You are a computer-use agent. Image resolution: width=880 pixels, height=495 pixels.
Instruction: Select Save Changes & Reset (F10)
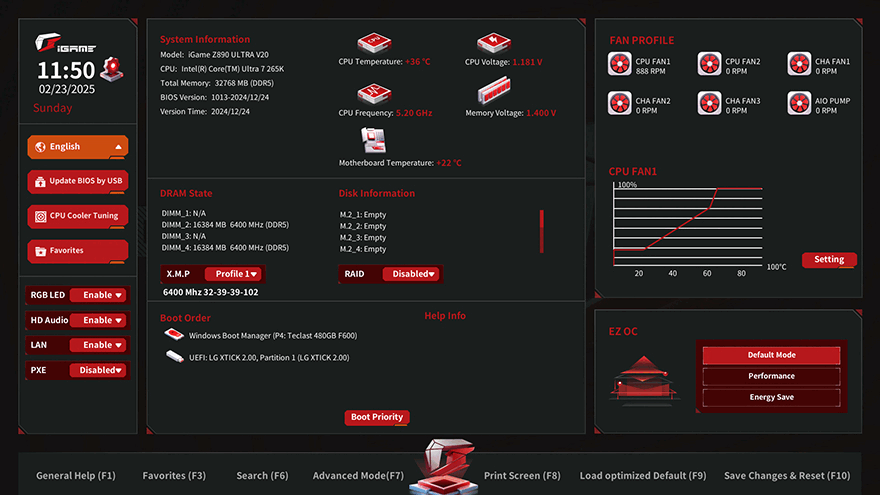[787, 476]
